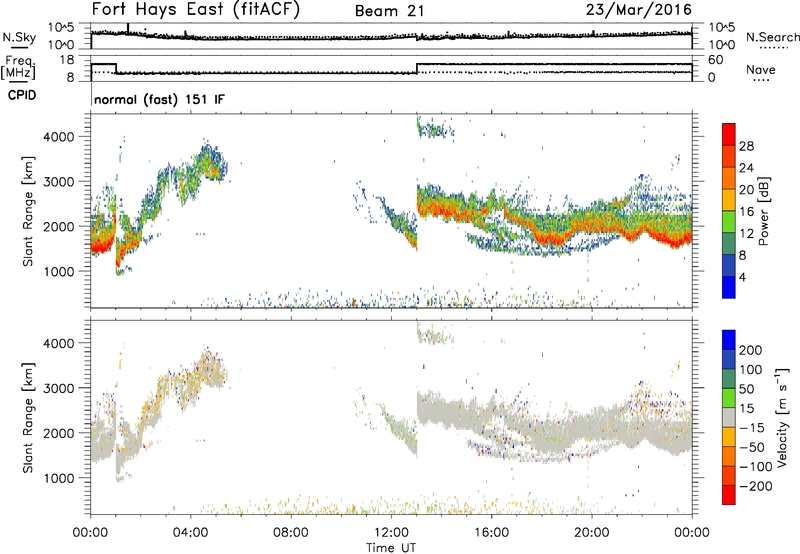800x554 pixels.
Task: Select the "04:00" time axis label
Action: [190, 533]
